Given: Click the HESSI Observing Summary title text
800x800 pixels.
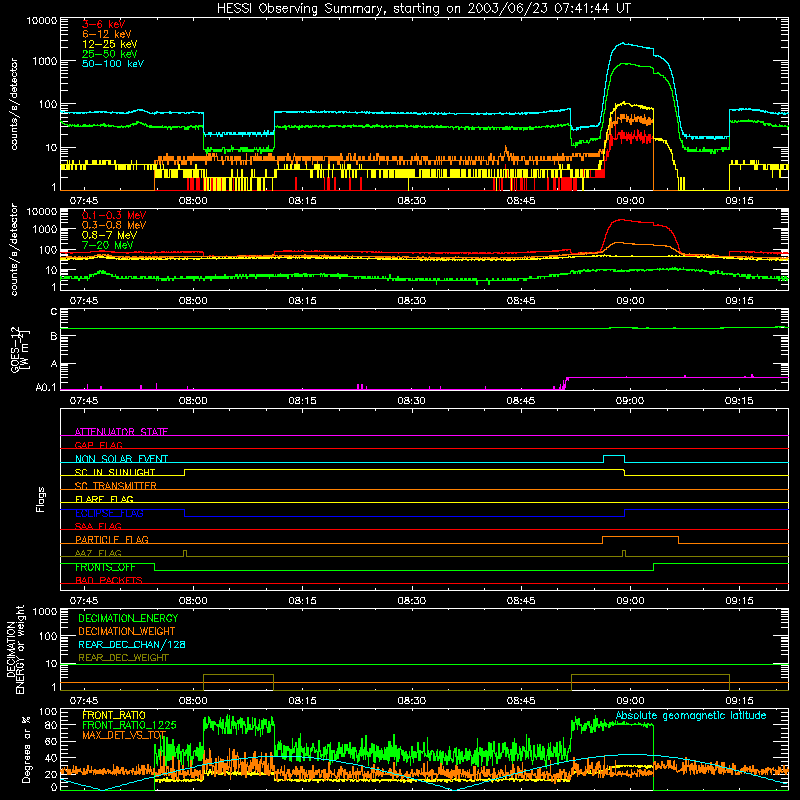Looking at the screenshot, I should 423,9.
